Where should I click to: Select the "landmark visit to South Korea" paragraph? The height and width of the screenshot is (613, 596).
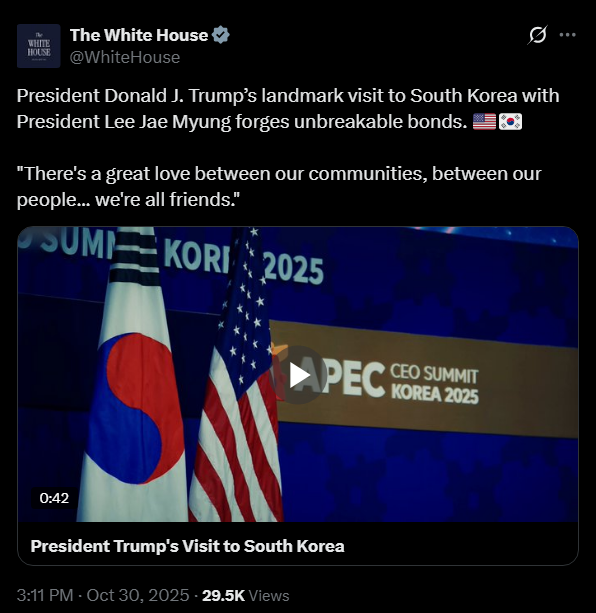click(288, 109)
